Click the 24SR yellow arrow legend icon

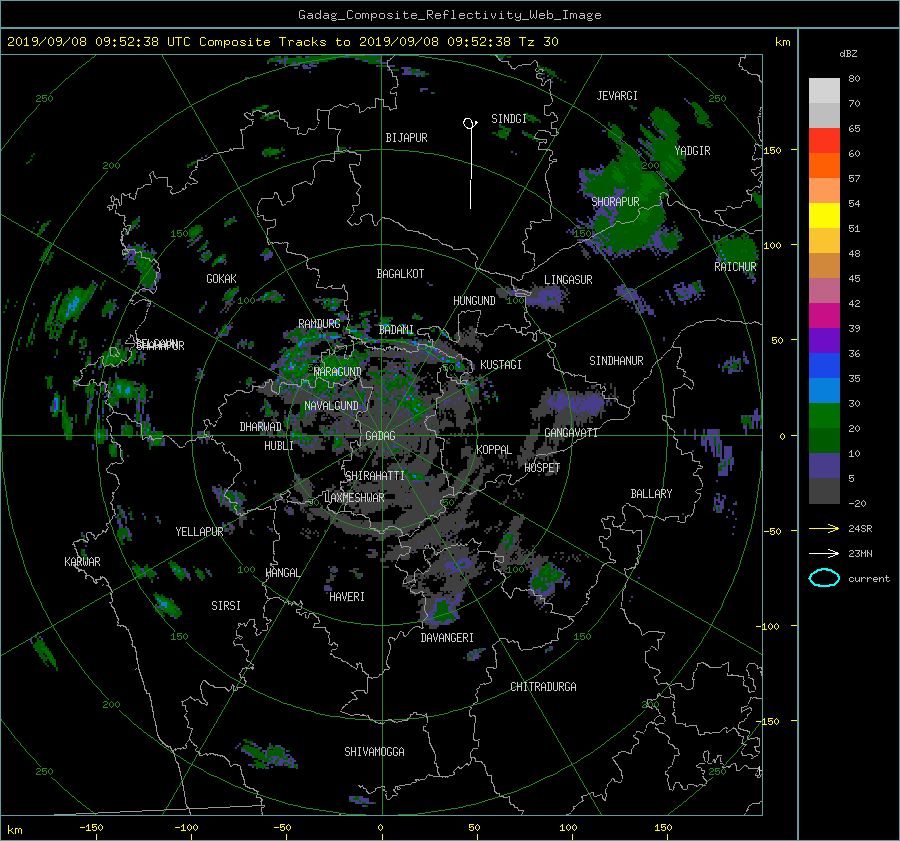[824, 528]
